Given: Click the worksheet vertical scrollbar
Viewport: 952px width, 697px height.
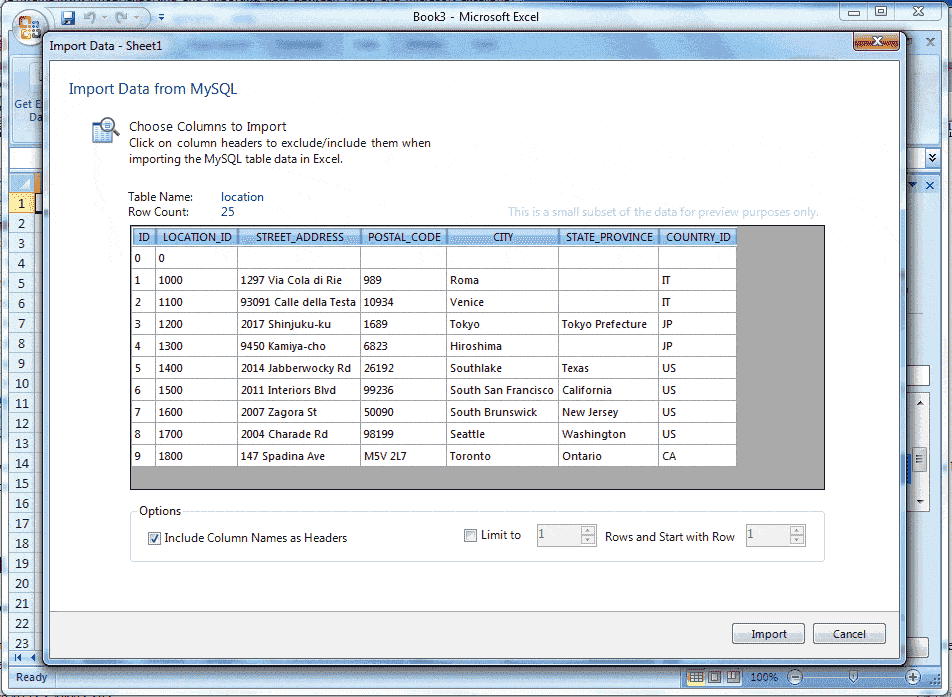Looking at the screenshot, I should tap(921, 460).
